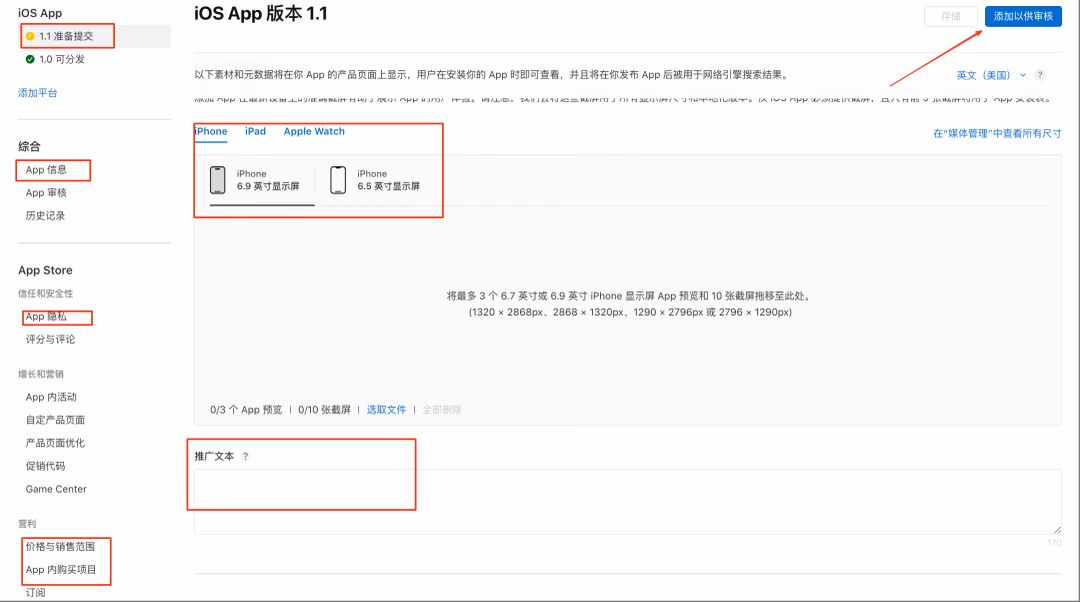Open the 英文（美国）language dropdown
1080x602 pixels.
(x=990, y=75)
